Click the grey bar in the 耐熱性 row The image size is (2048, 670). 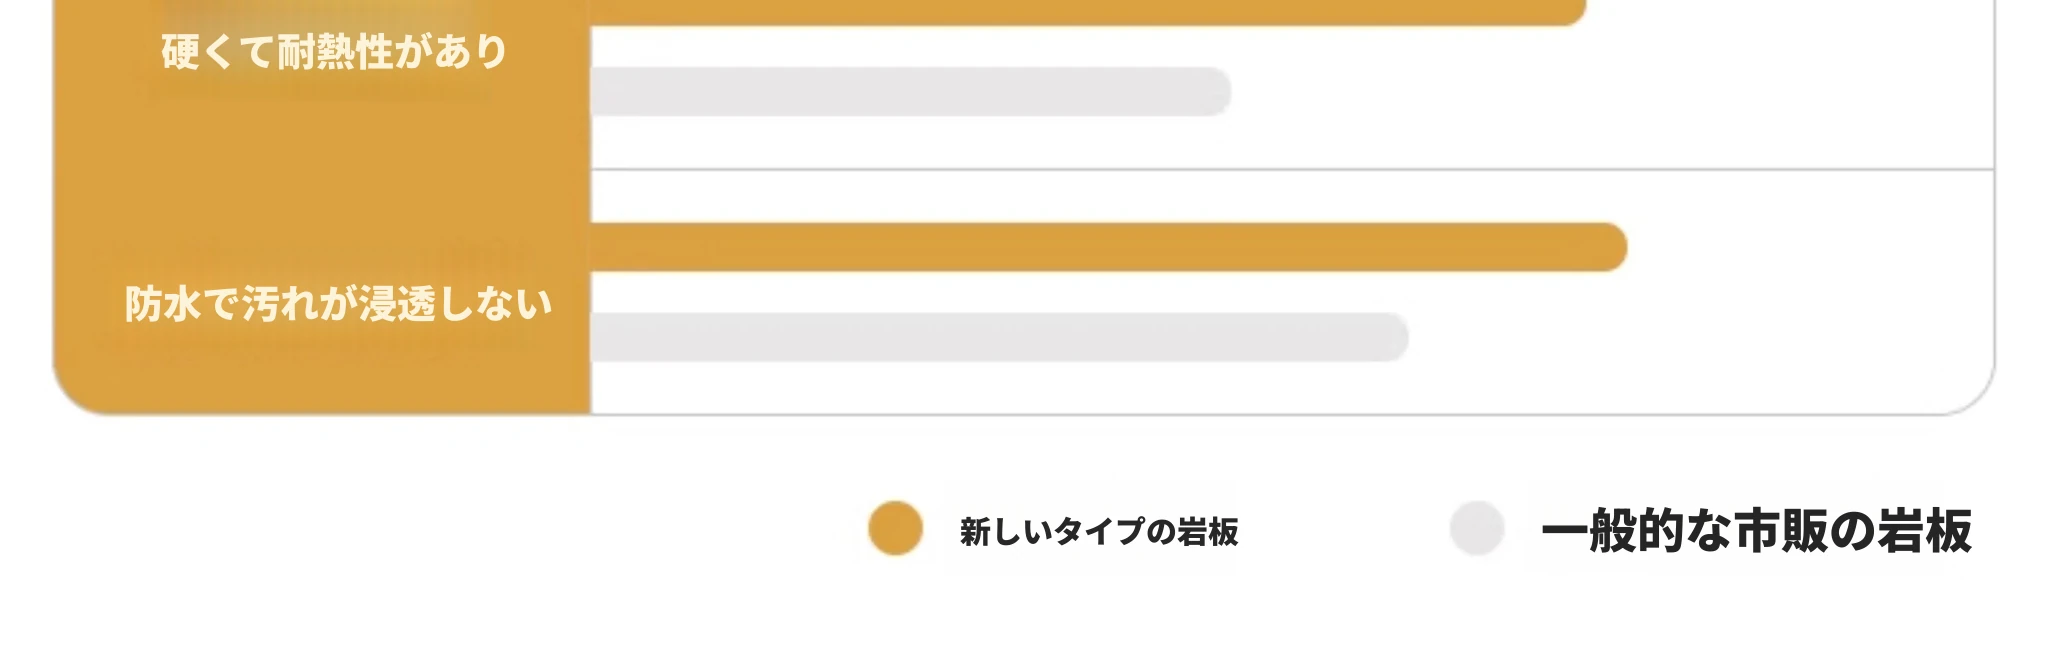pos(910,92)
